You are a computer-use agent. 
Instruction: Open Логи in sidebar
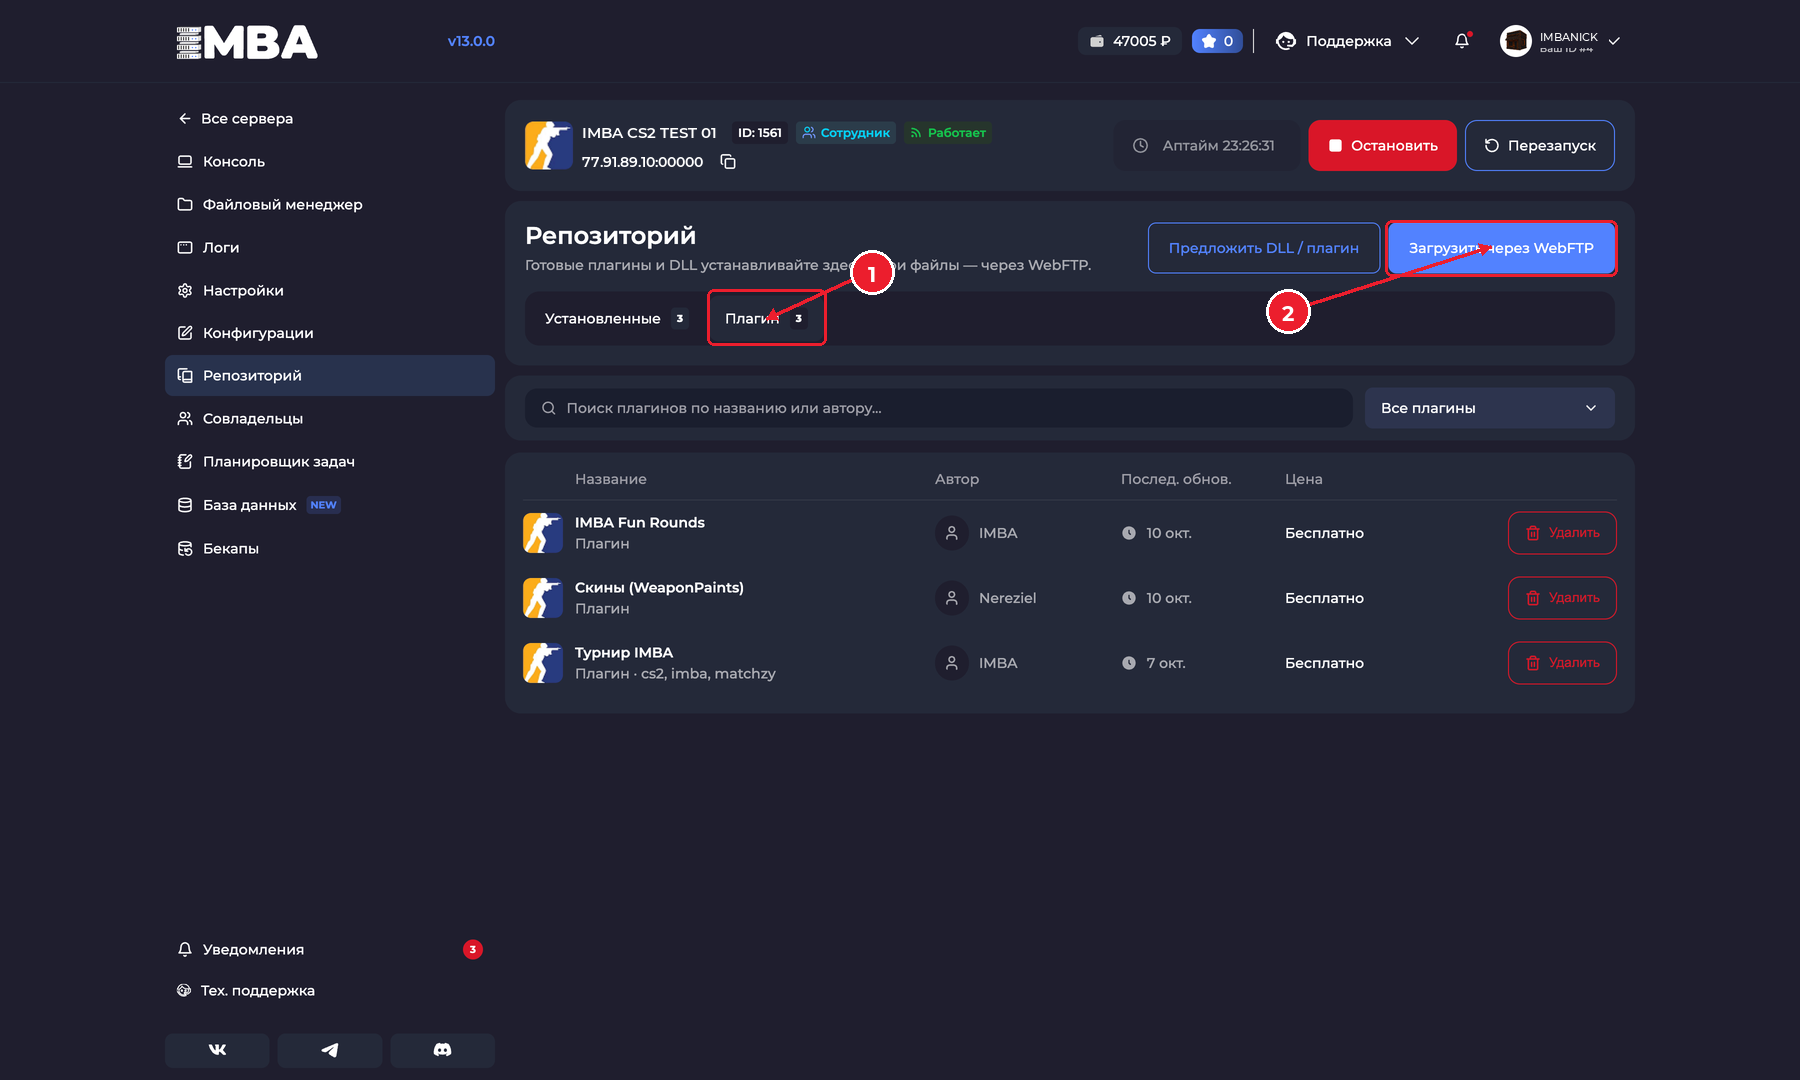(x=330, y=247)
